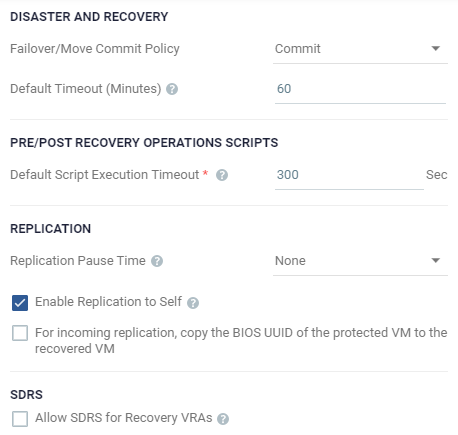This screenshot has height=435, width=458.
Task: Enable the copy BIOS UUID checkbox
Action: pos(20,333)
